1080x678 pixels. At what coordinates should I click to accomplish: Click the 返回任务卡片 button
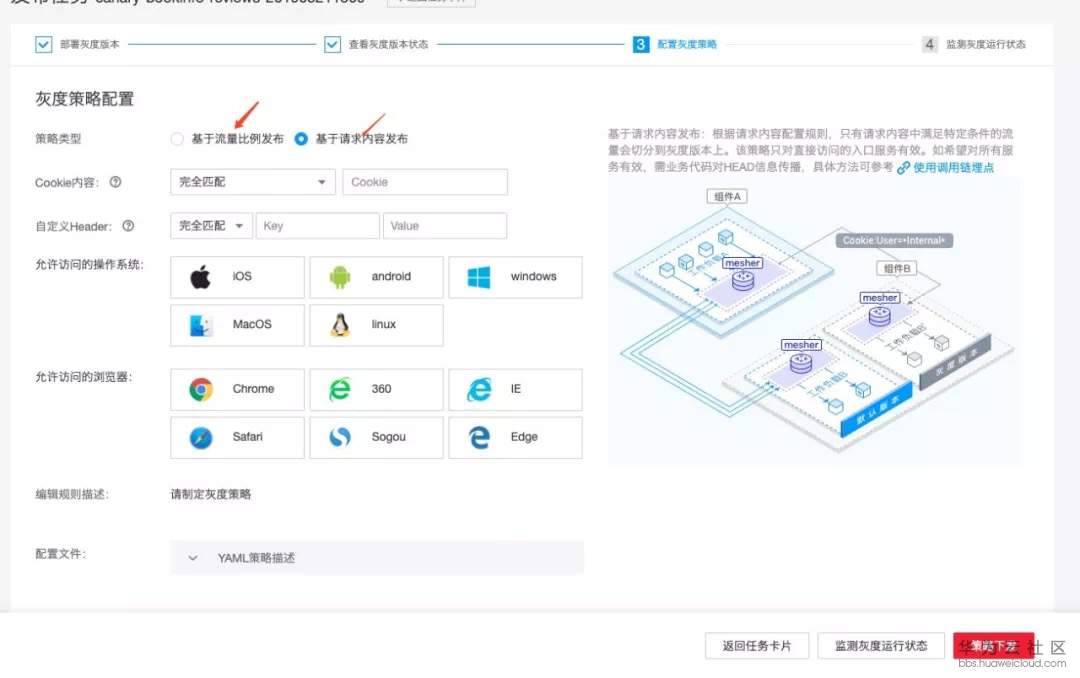click(756, 646)
